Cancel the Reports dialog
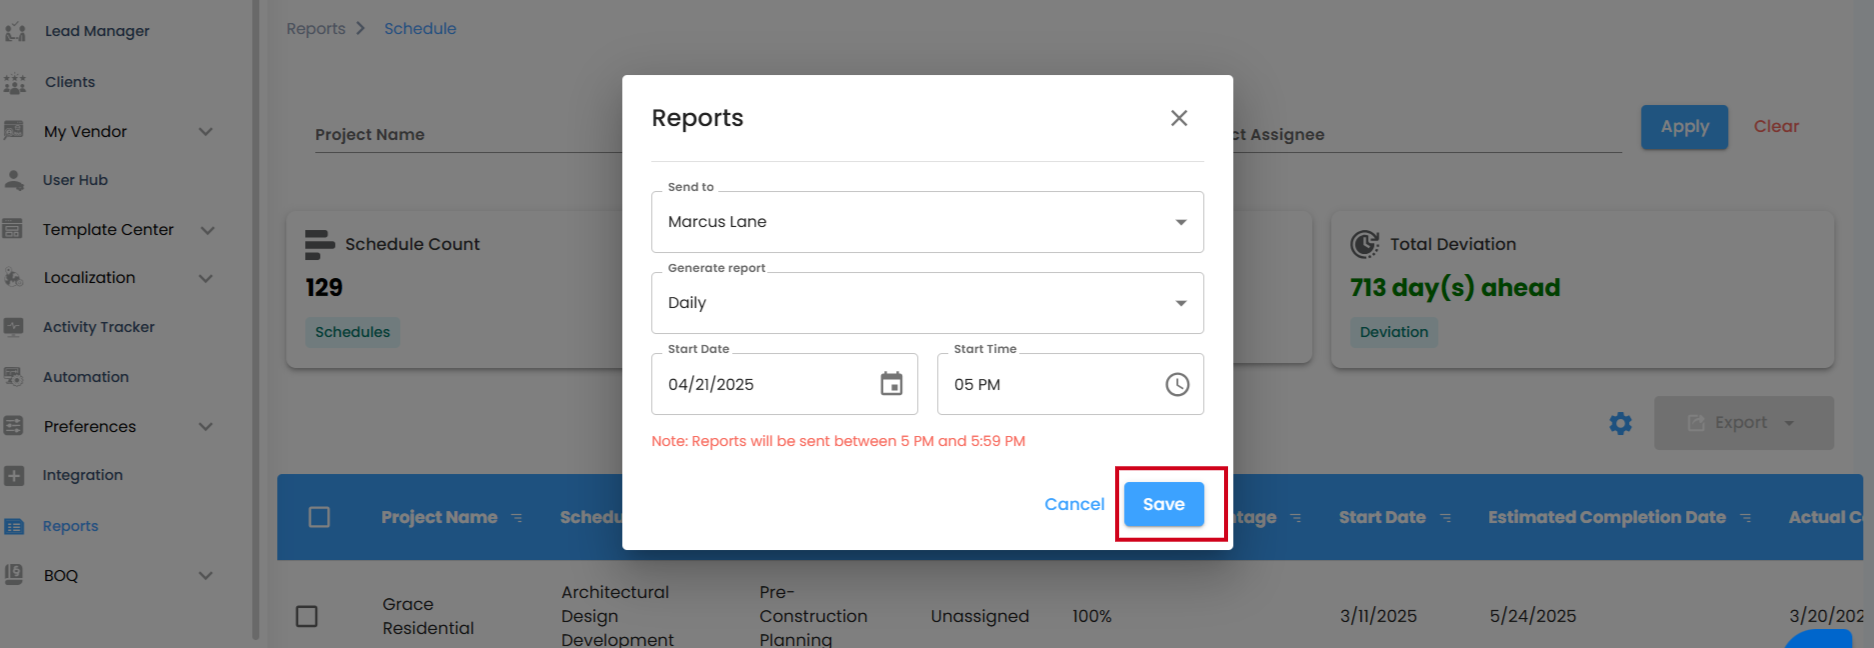 (1074, 504)
